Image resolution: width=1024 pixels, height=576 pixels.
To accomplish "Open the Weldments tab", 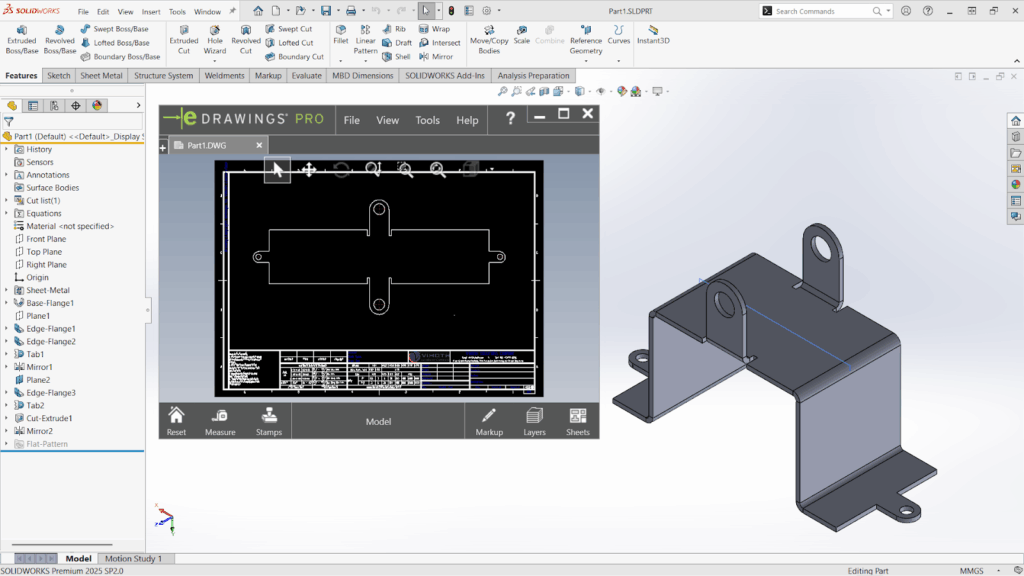I will [224, 76].
